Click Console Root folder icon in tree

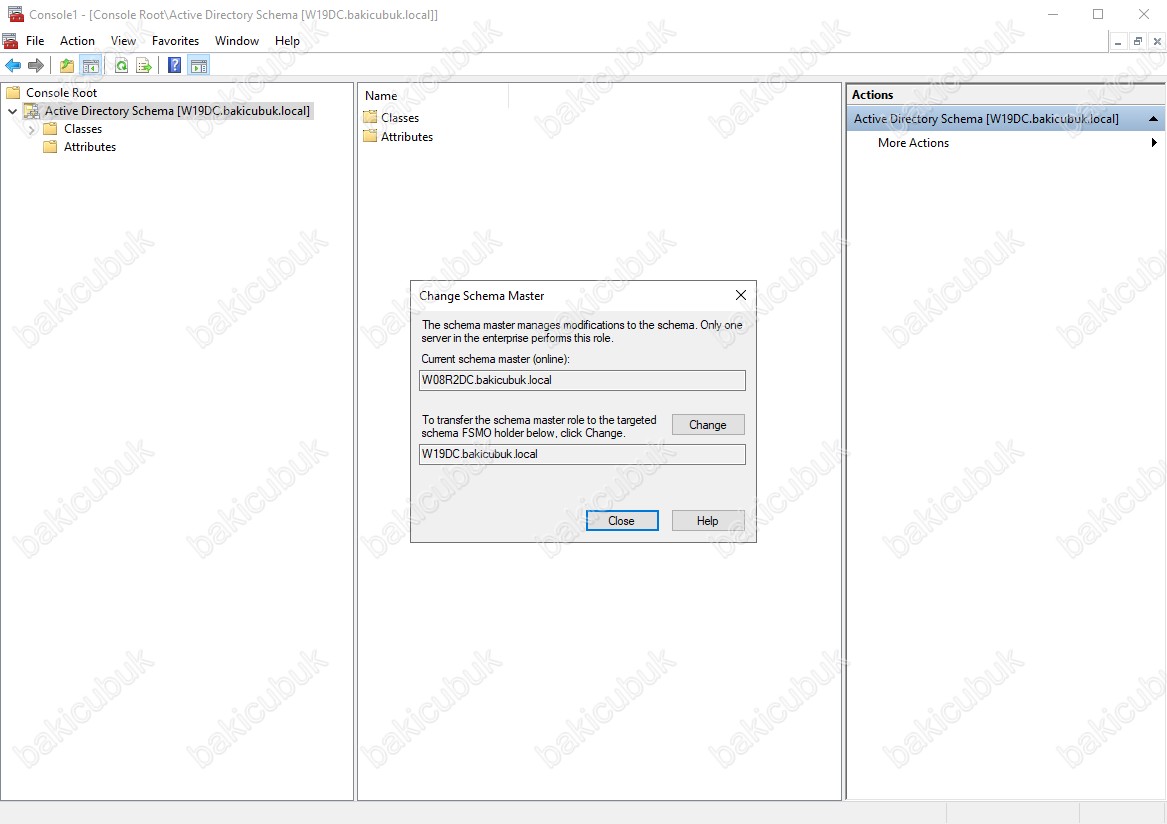13,92
